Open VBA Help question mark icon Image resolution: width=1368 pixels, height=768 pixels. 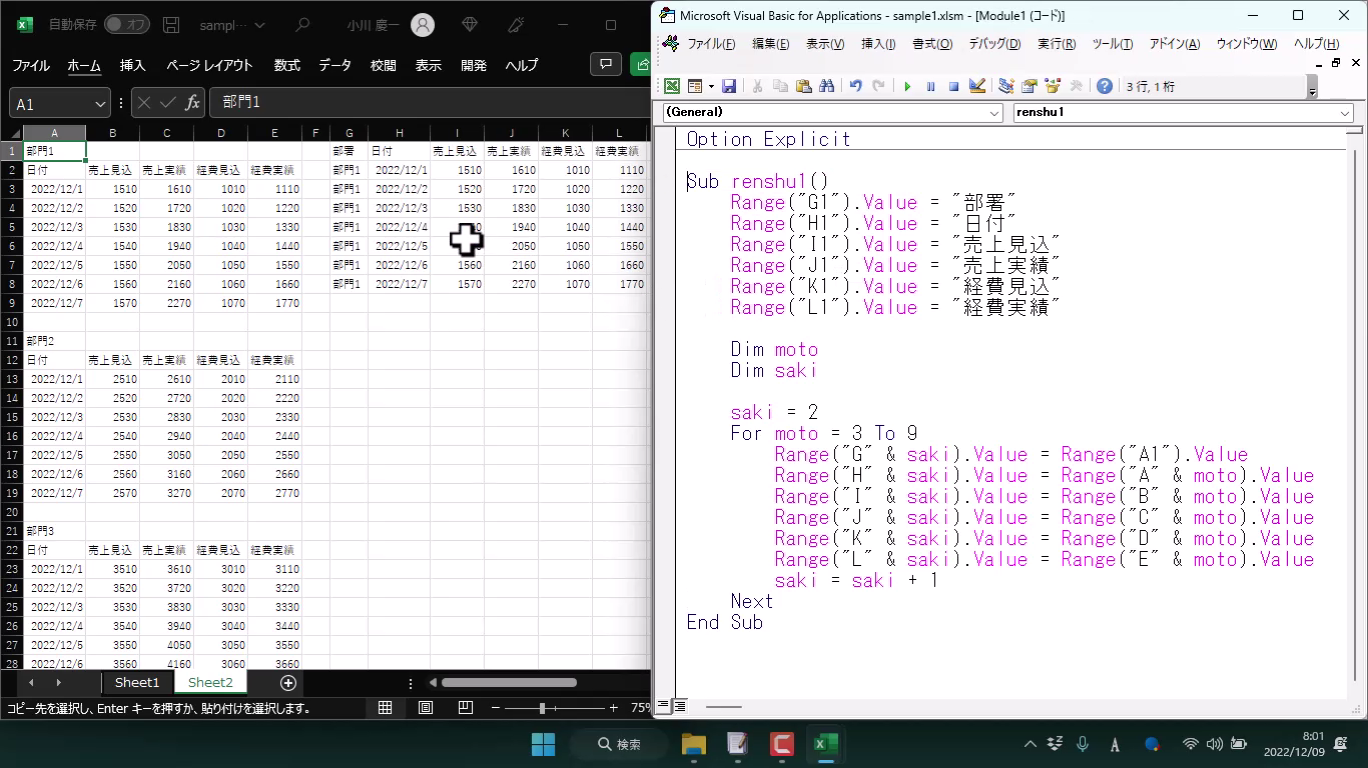pyautogui.click(x=1104, y=87)
